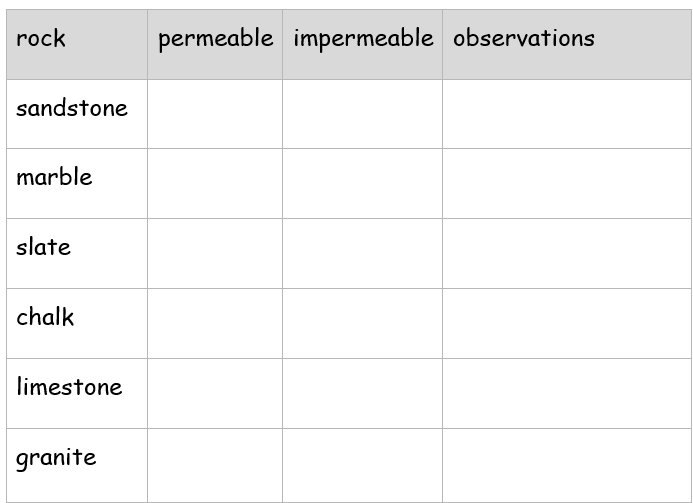
Task: Select the permeable cell for chalk
Action: pyautogui.click(x=215, y=324)
